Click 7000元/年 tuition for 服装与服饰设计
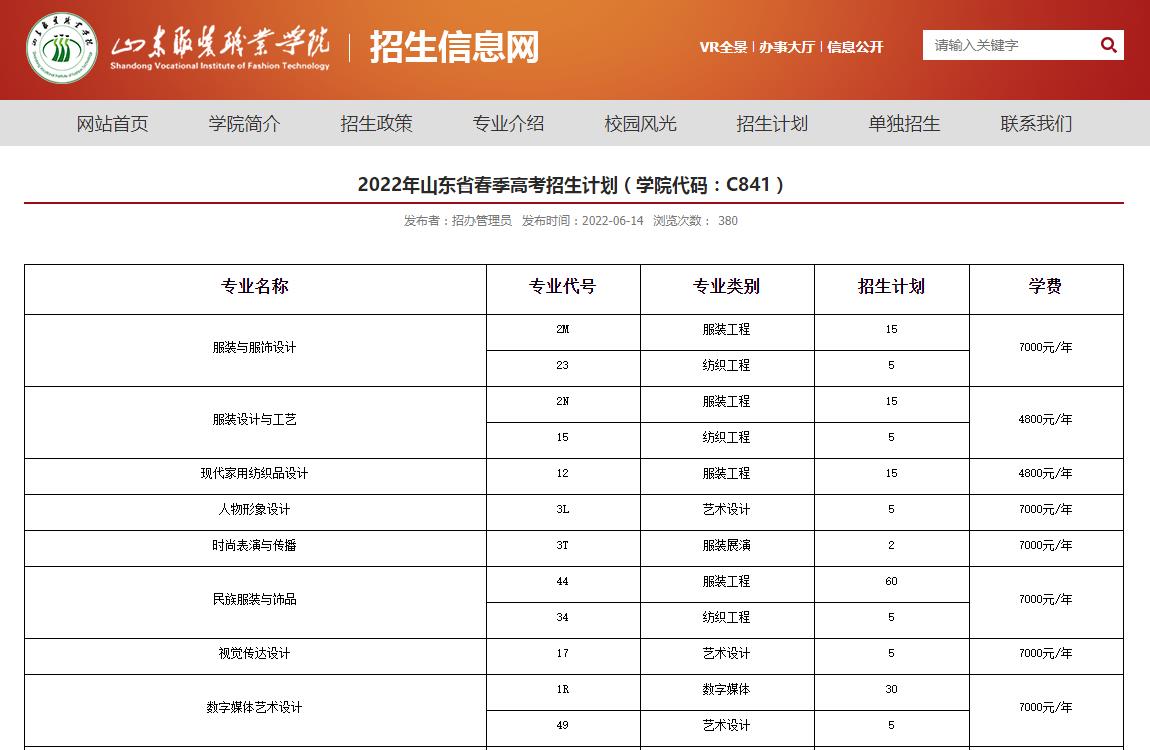Screen dimensions: 1150x750 (x=1045, y=348)
